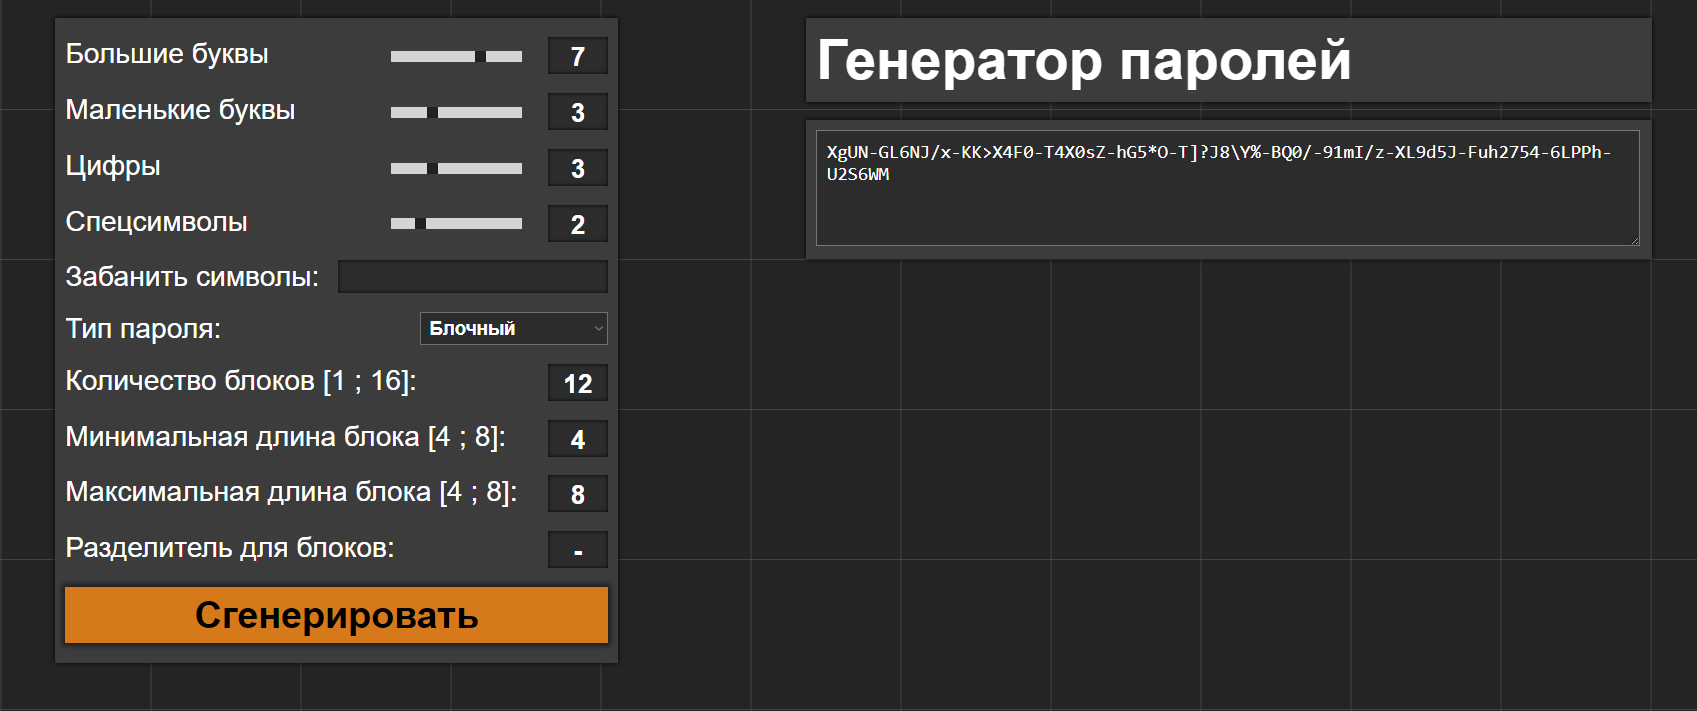Adjust the Маленькие буквы slider
1697x711 pixels.
[456, 113]
